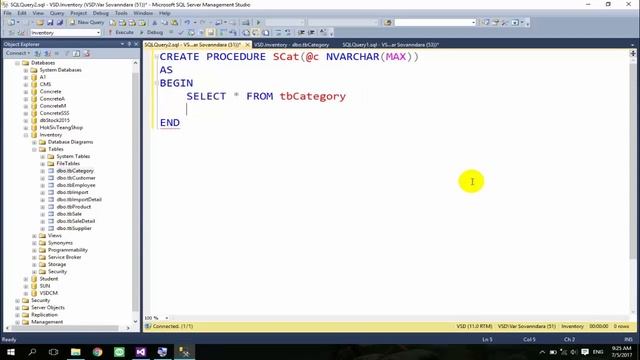The height and width of the screenshot is (360, 640).
Task: Close the Object Explorer panel
Action: tap(136, 44)
